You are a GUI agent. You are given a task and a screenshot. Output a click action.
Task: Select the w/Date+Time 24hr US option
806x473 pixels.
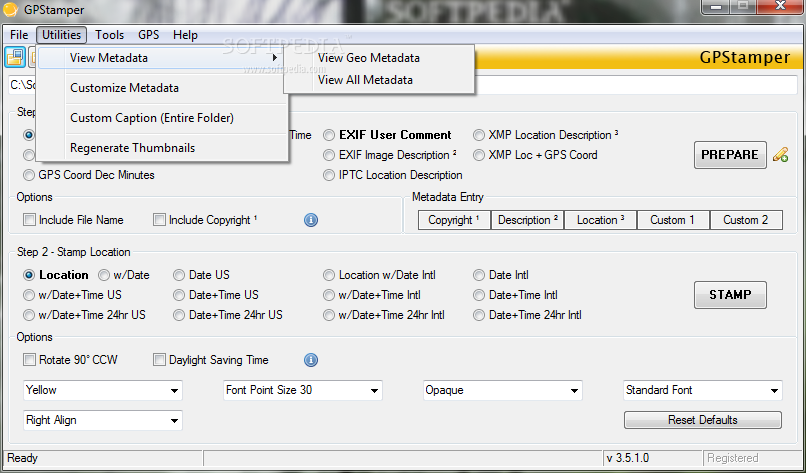coord(85,315)
